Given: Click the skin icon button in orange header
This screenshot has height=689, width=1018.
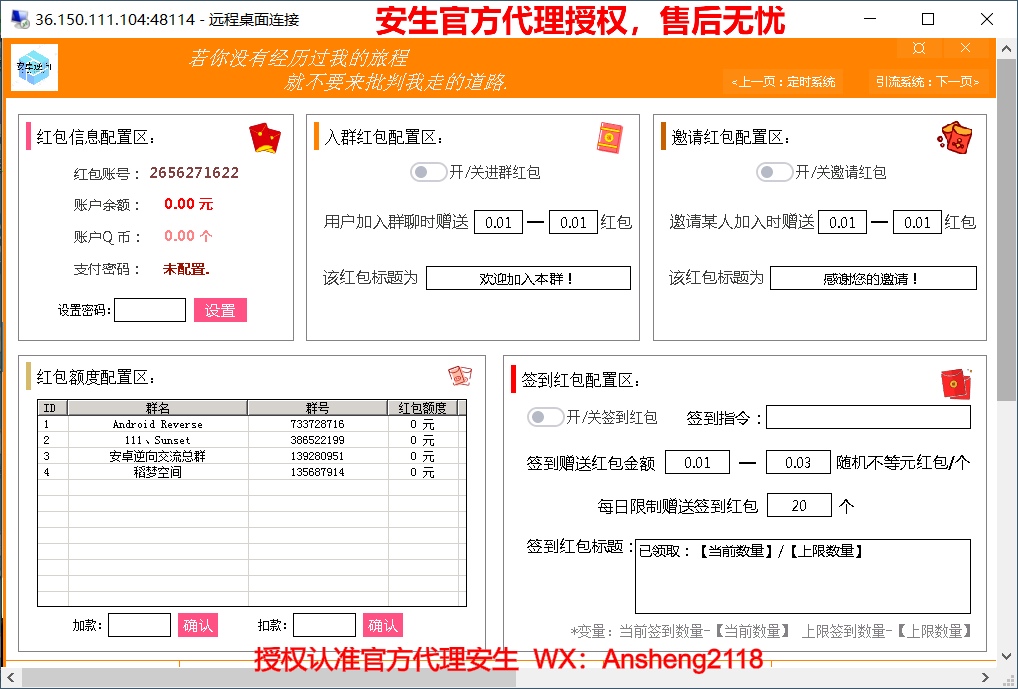Looking at the screenshot, I should (x=919, y=49).
